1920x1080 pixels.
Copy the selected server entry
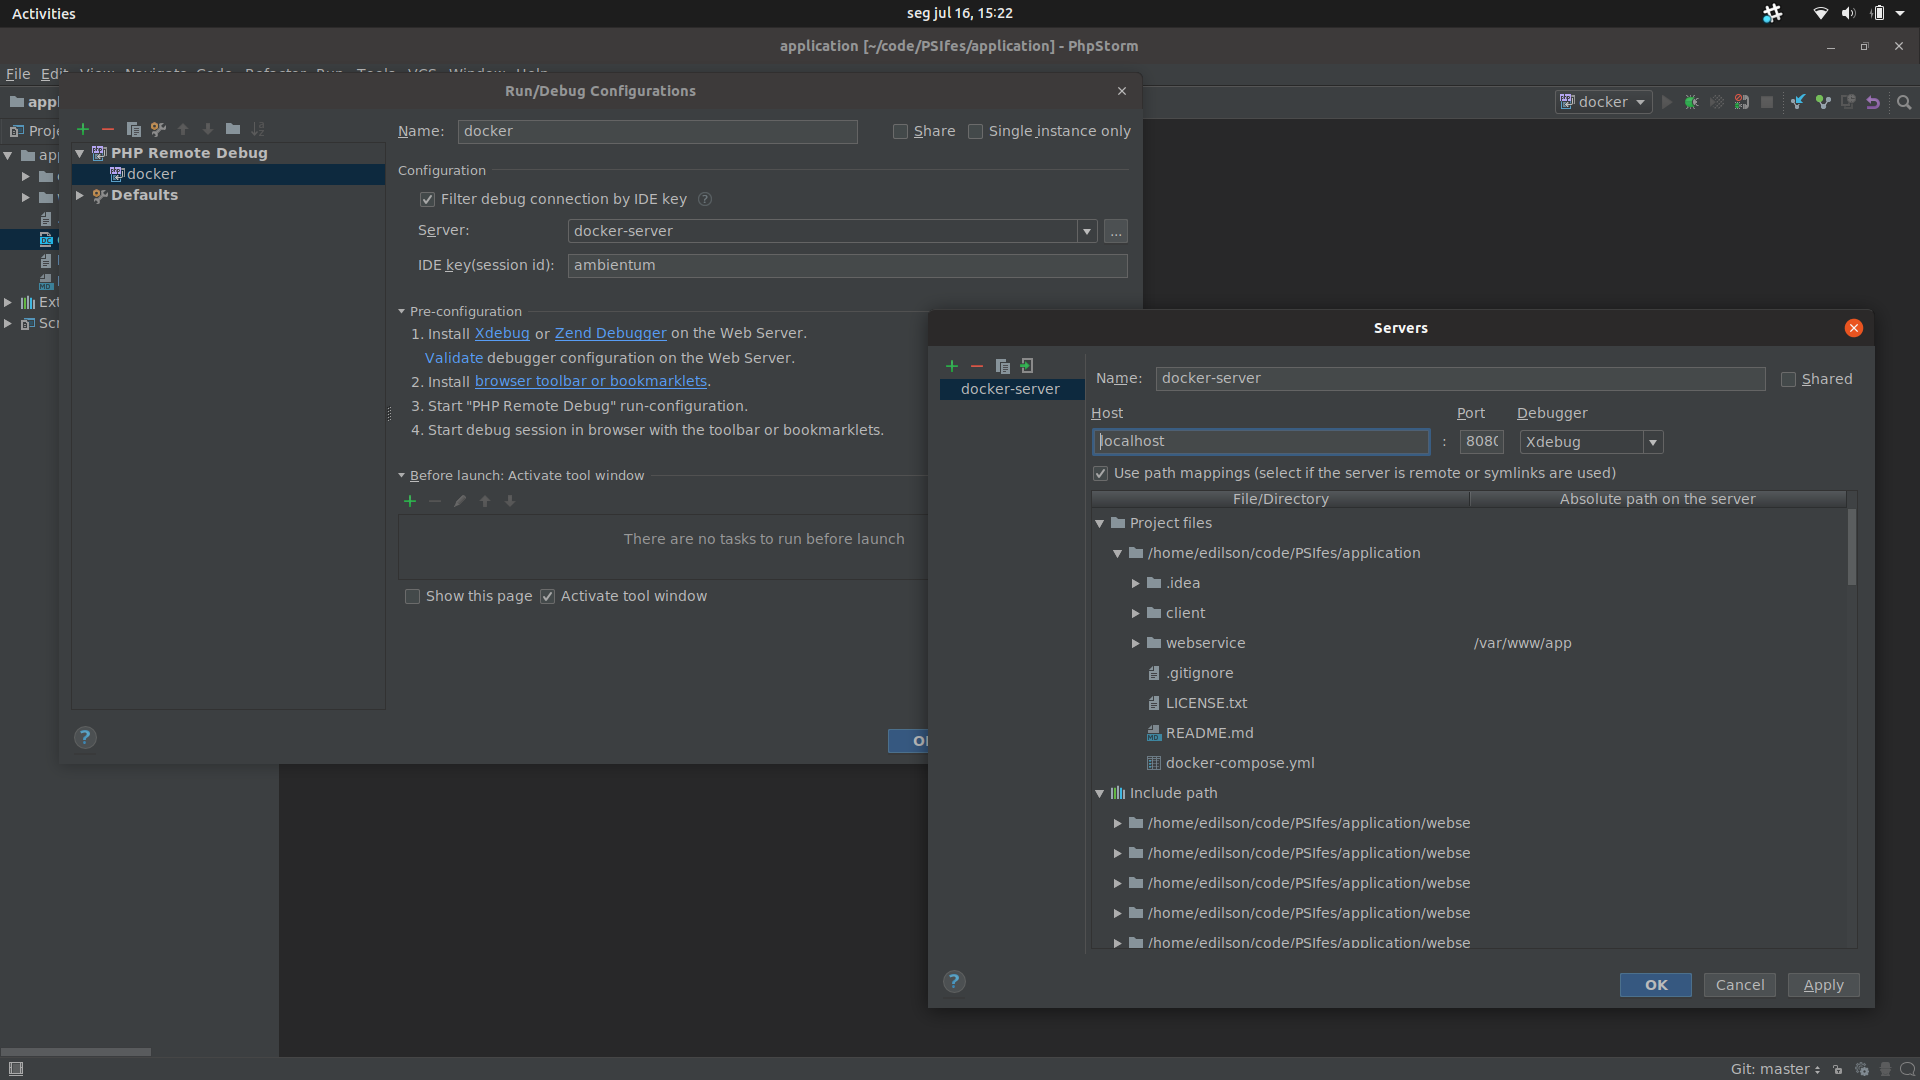(x=1002, y=366)
